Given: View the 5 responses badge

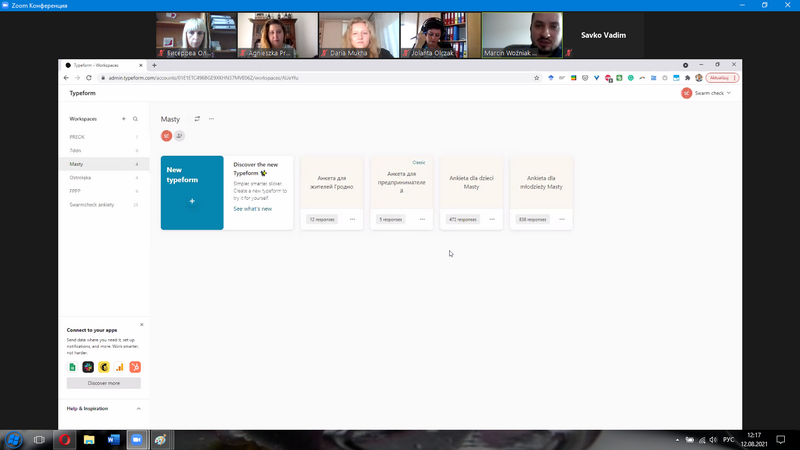Looking at the screenshot, I should [391, 219].
